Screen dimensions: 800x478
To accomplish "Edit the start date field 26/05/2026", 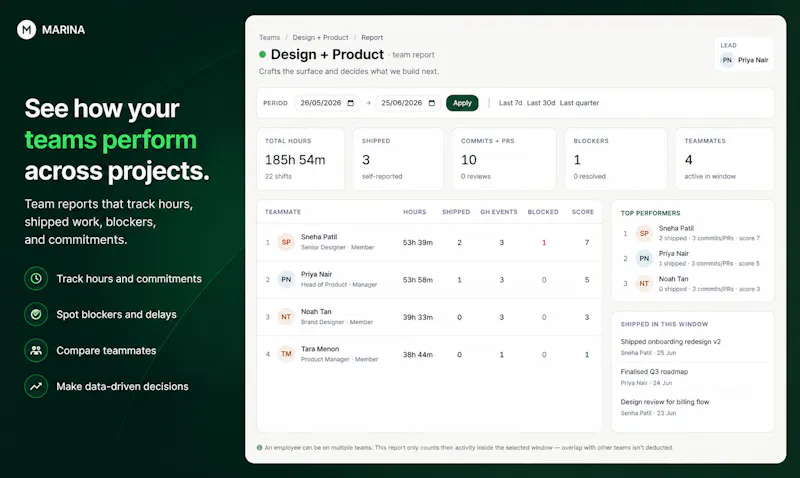I will click(327, 103).
